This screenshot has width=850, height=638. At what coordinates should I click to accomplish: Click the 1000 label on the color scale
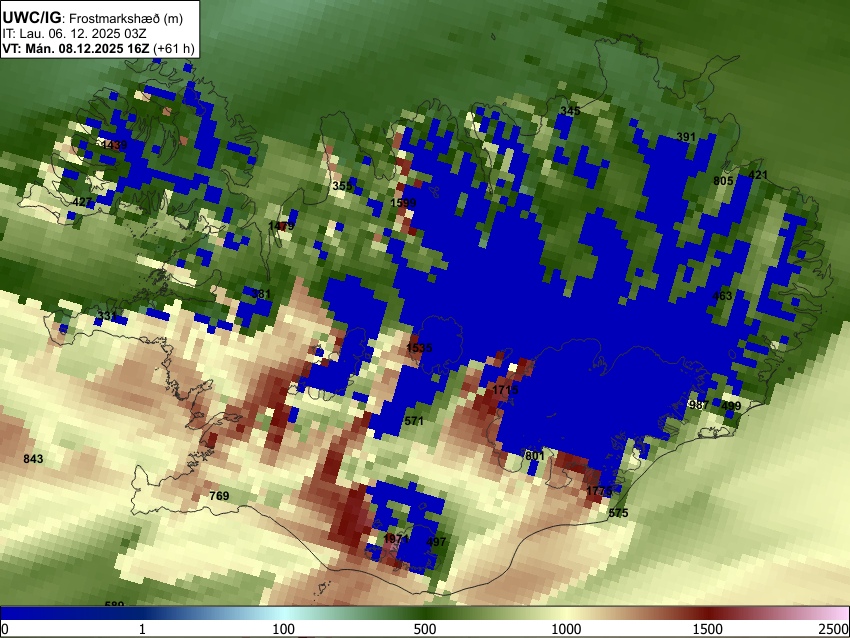[x=566, y=629]
